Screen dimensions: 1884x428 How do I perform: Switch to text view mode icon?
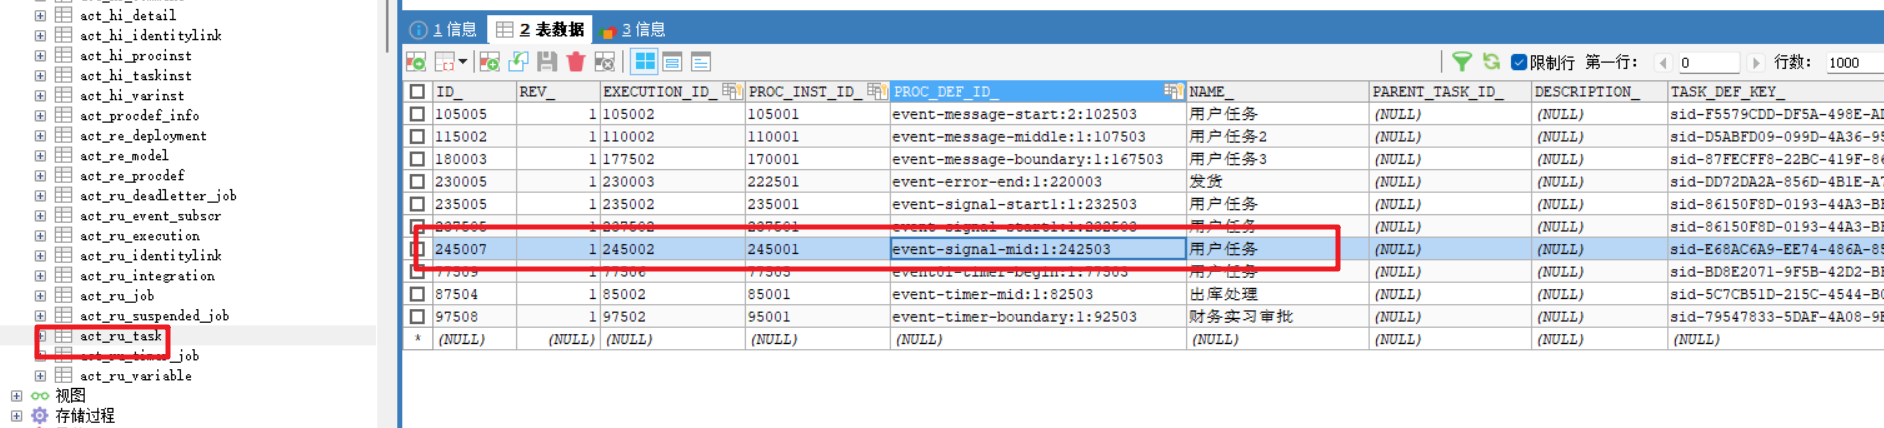701,62
